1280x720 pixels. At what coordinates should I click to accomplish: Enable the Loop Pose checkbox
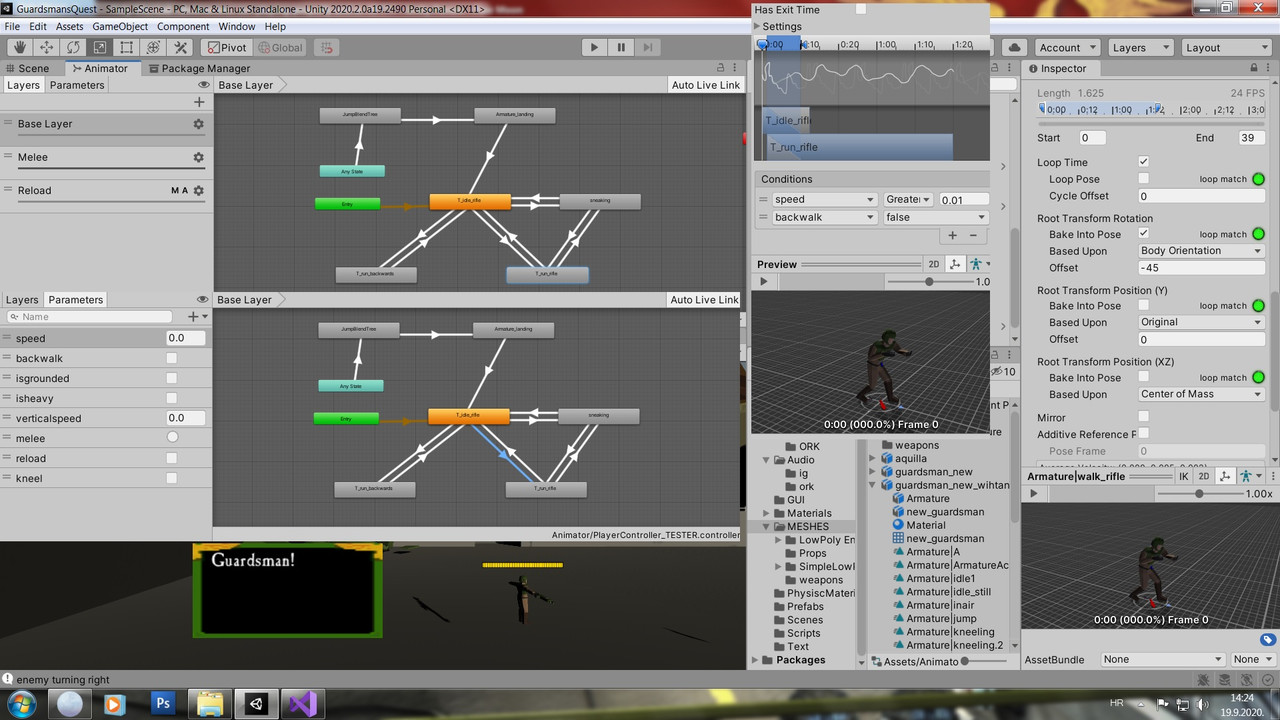tap(1144, 179)
